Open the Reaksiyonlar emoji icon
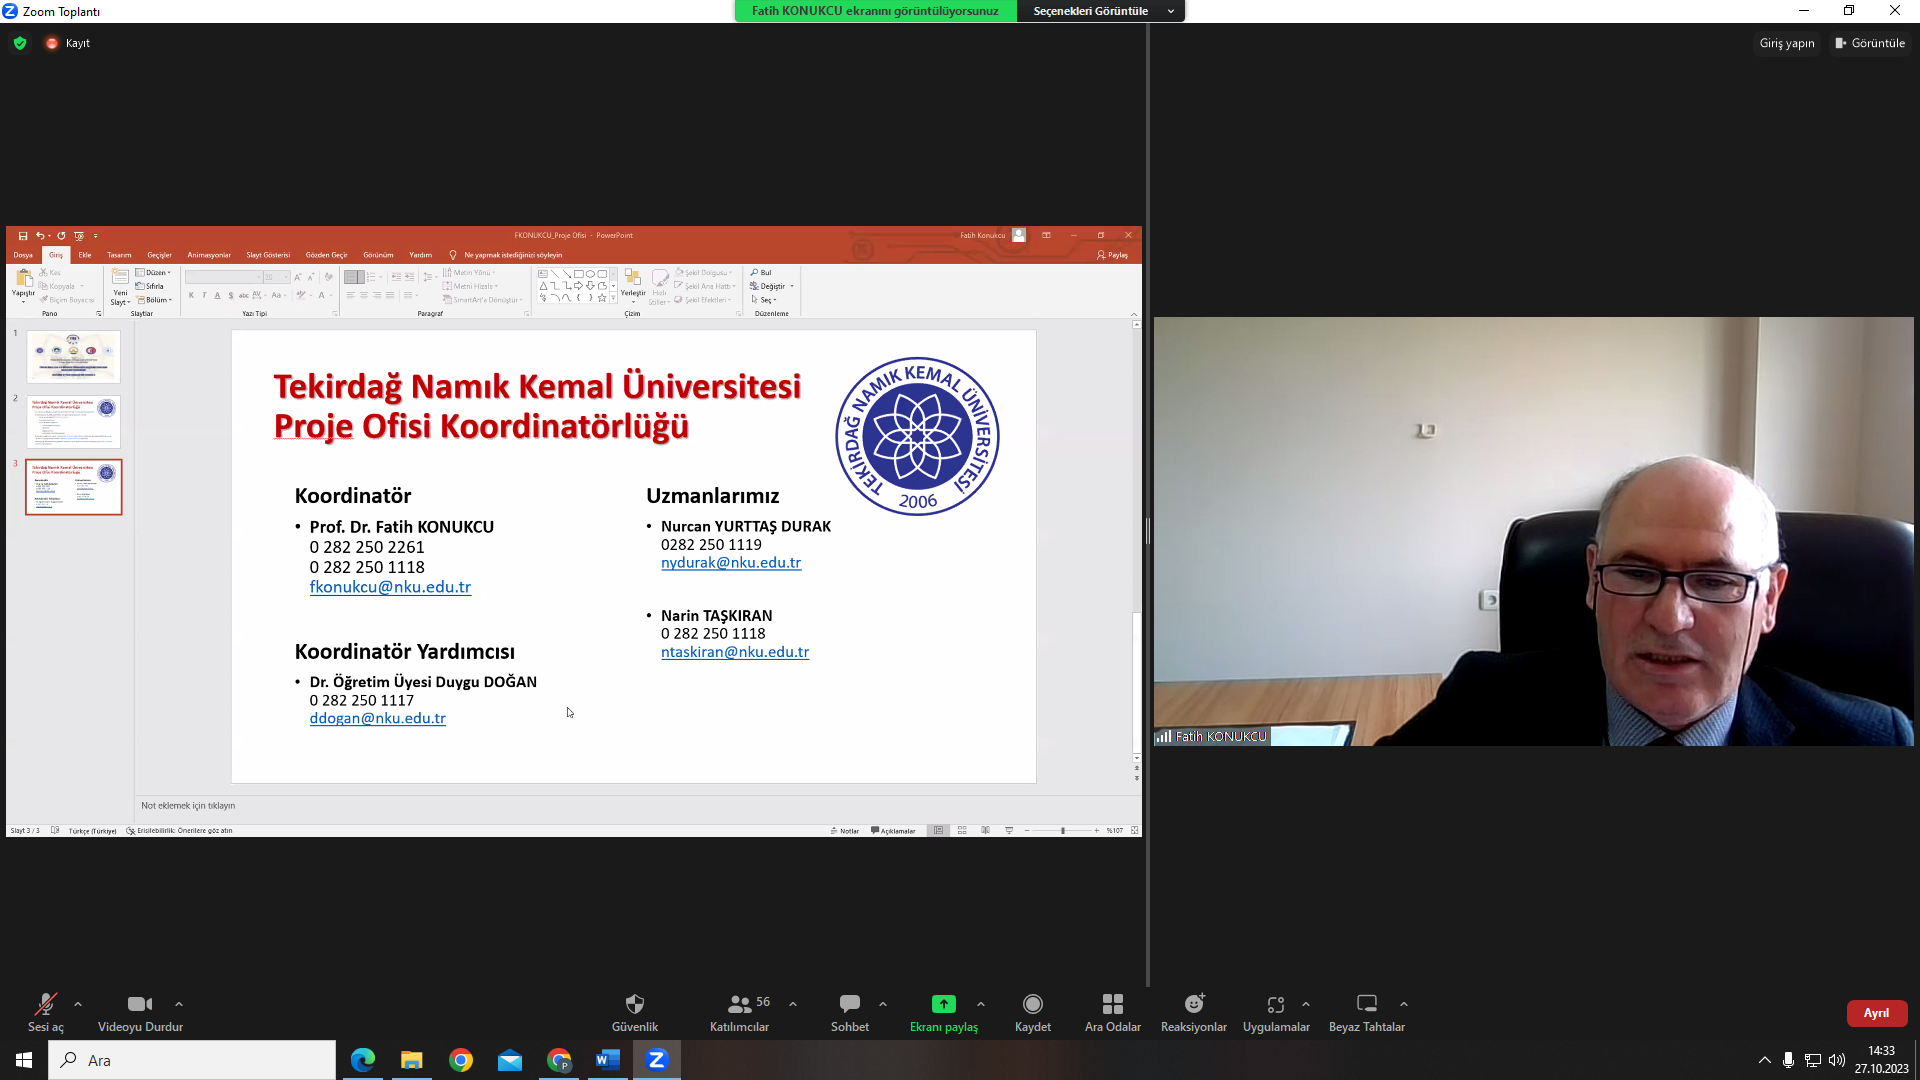Image resolution: width=1920 pixels, height=1080 pixels. click(x=1193, y=1004)
